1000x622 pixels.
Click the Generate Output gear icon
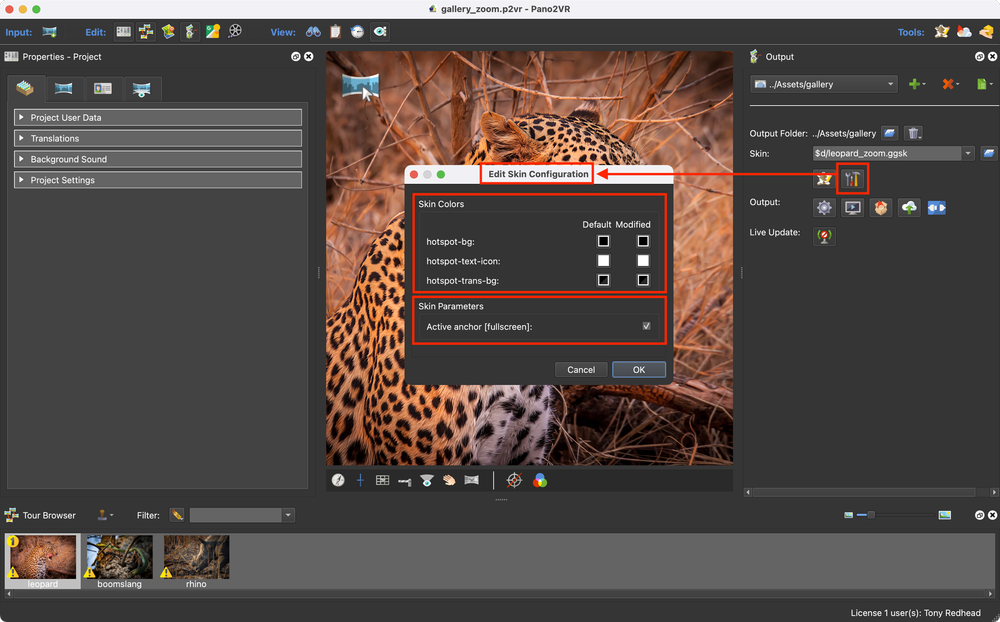point(824,208)
